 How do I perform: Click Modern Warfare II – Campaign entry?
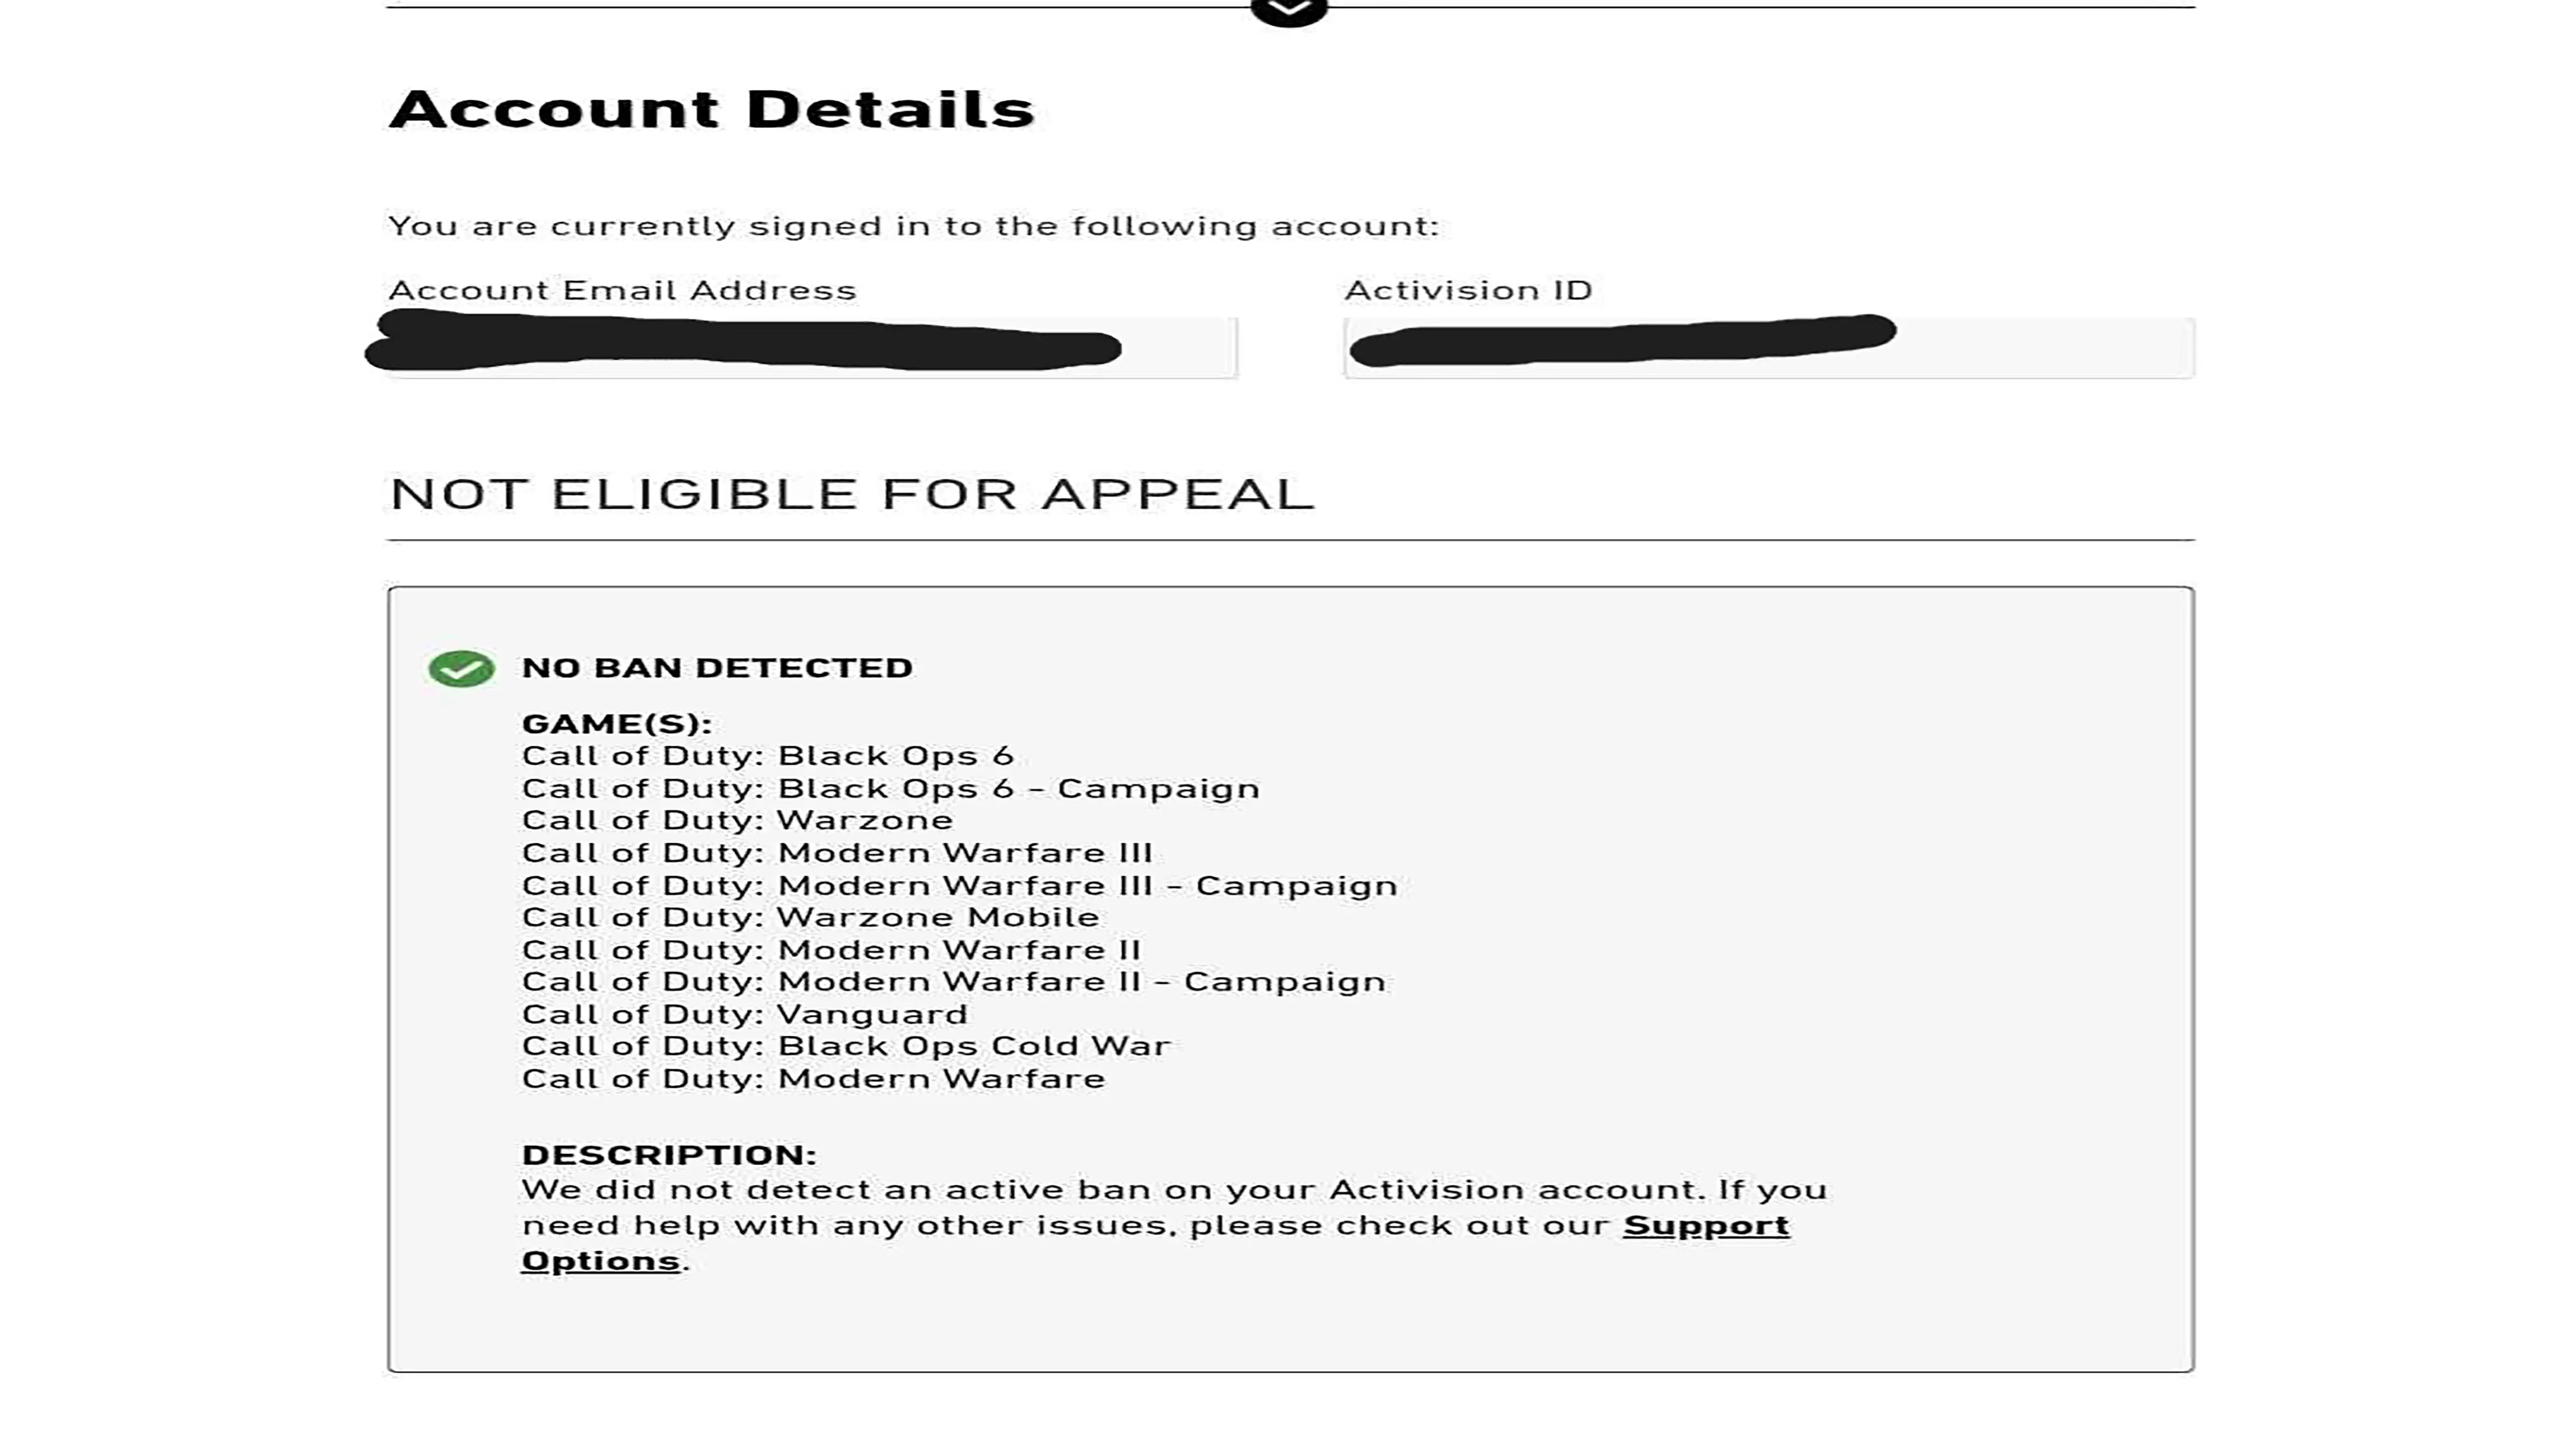tap(953, 982)
